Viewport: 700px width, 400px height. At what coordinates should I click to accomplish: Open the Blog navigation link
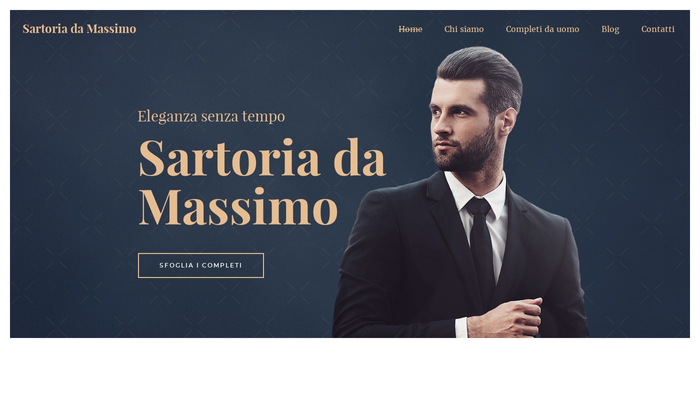(x=610, y=29)
